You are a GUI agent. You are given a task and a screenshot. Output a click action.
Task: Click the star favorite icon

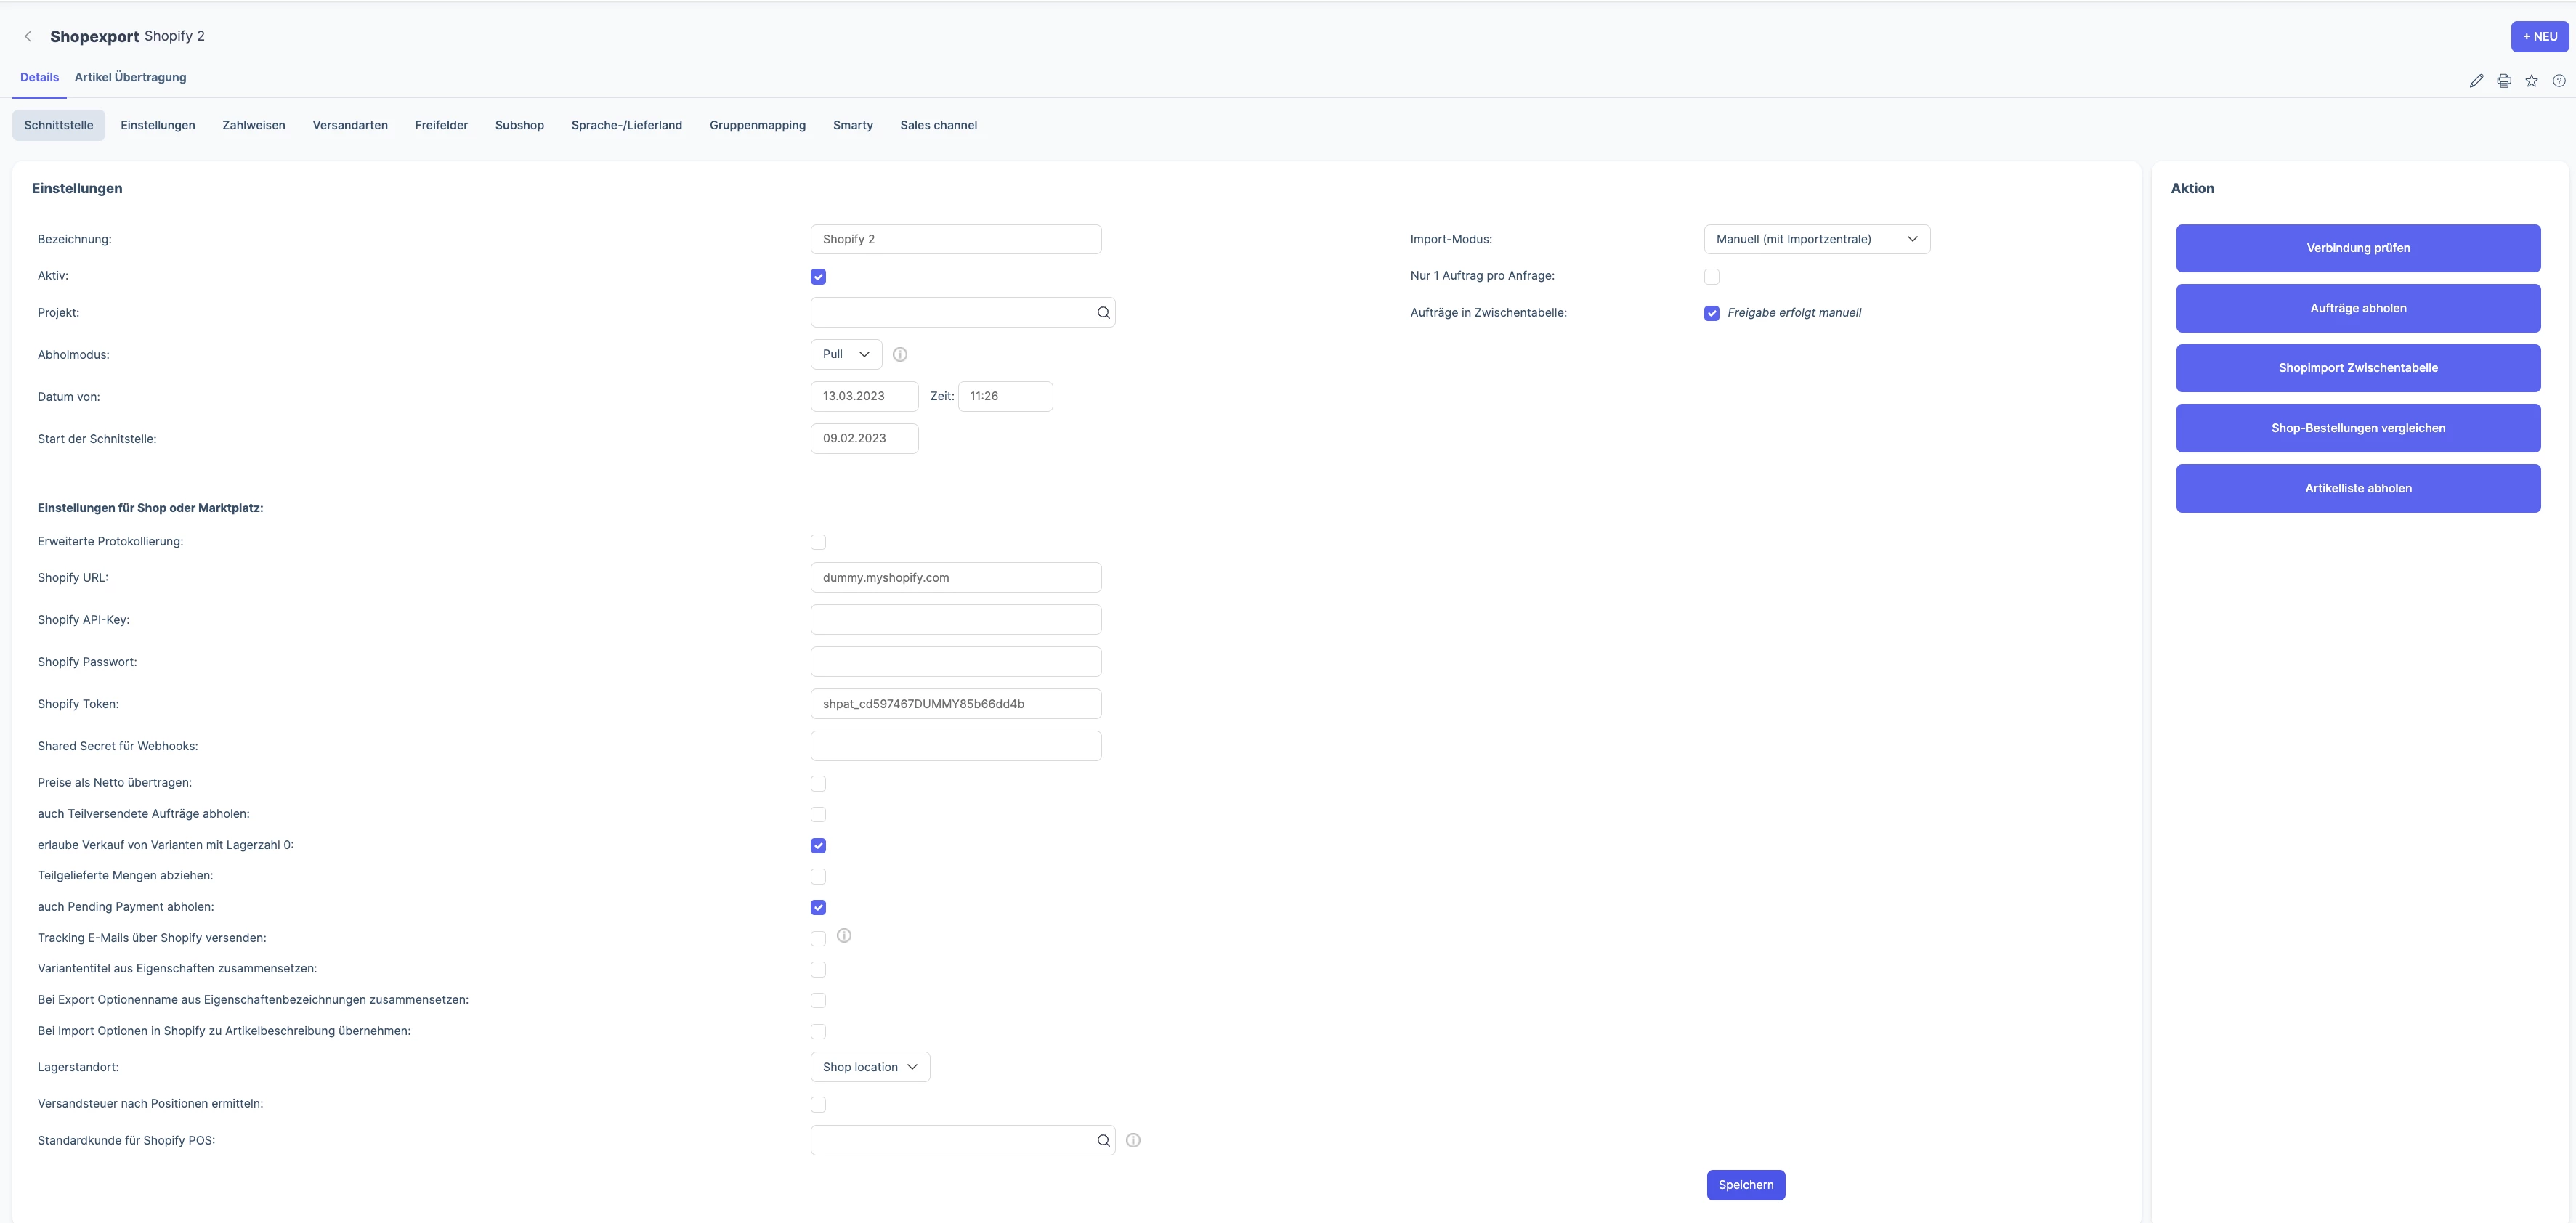(x=2531, y=81)
